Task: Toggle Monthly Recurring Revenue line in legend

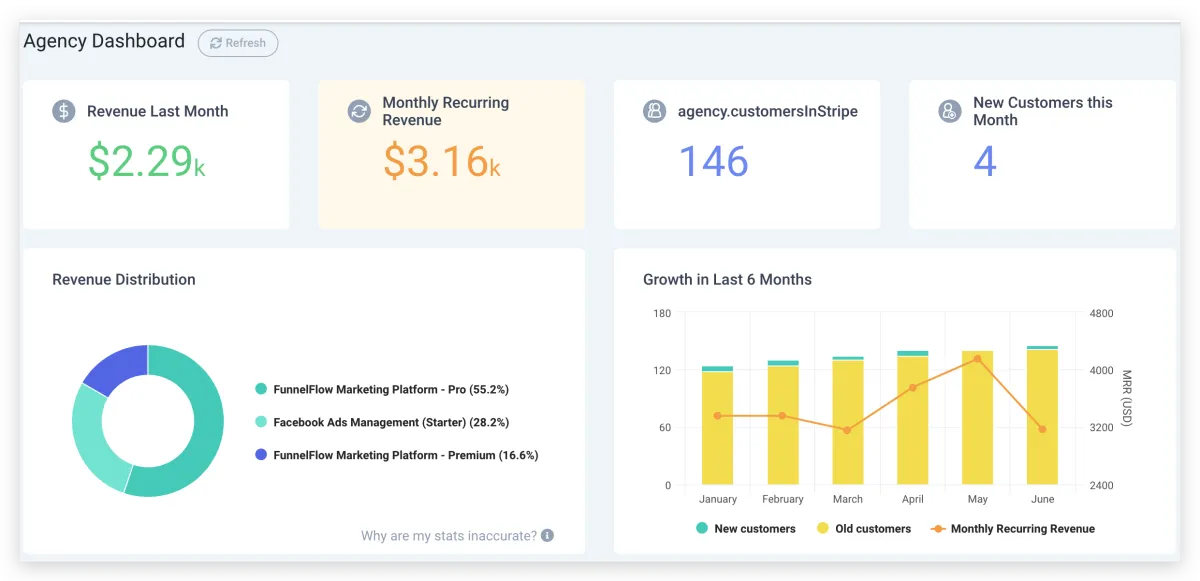Action: 1012,528
